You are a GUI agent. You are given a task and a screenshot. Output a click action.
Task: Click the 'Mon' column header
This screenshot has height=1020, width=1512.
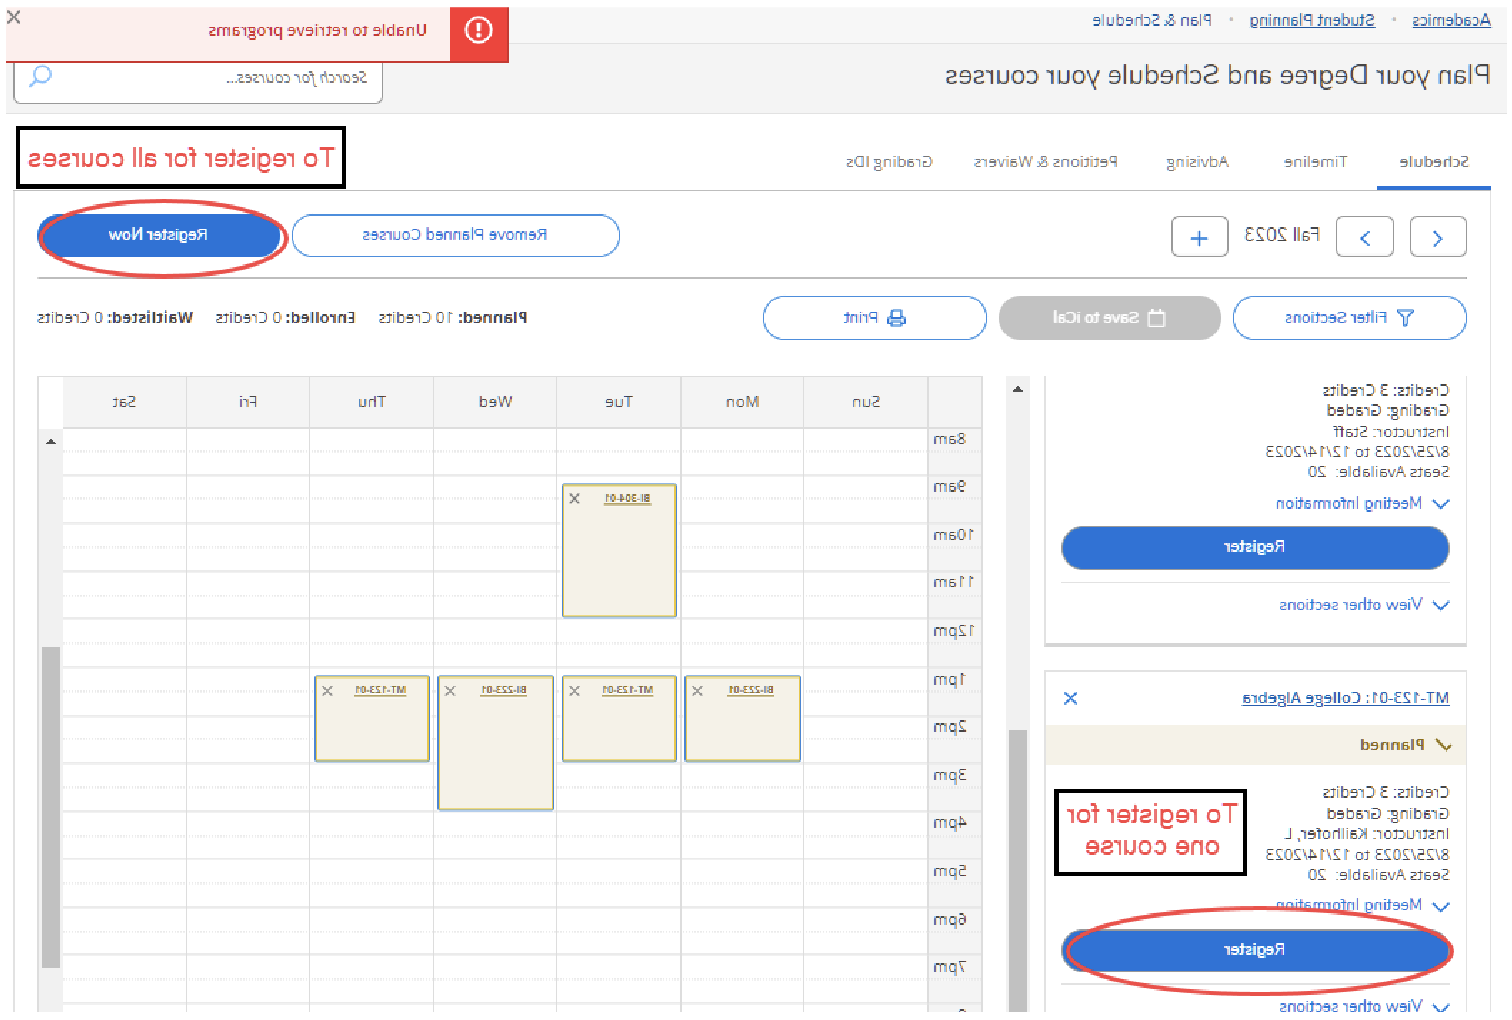pos(743,402)
